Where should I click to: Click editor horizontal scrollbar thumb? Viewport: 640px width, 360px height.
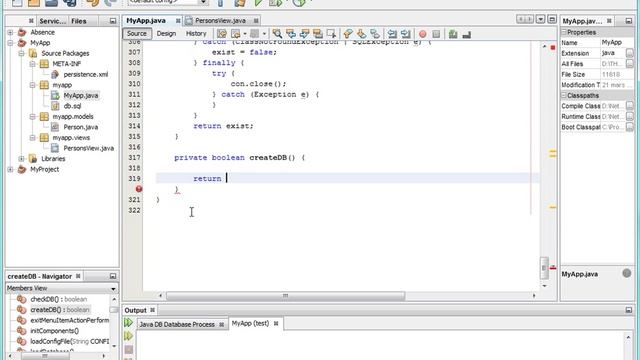pyautogui.click(x=285, y=296)
